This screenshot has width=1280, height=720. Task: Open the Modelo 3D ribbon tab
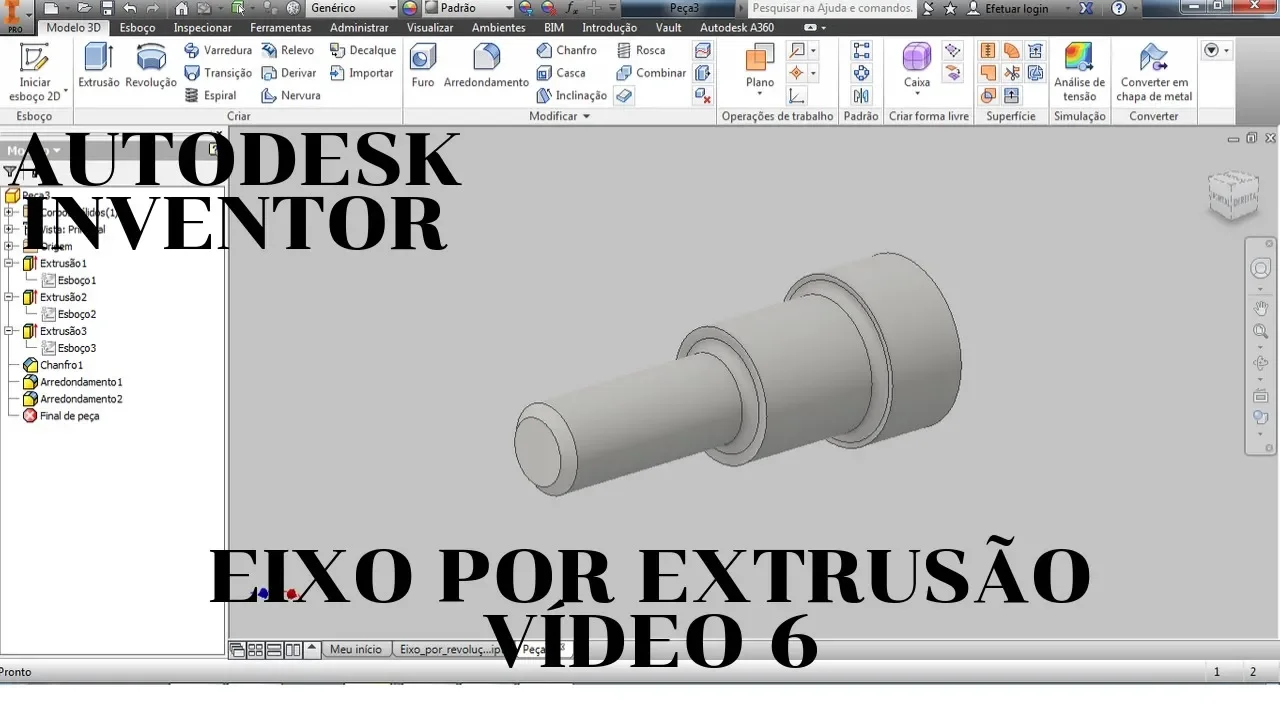[x=74, y=28]
